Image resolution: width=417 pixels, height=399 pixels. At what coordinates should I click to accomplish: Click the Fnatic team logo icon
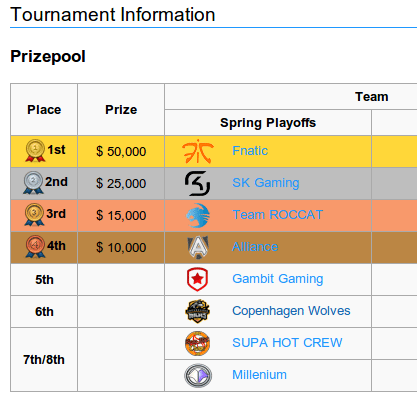click(x=198, y=151)
